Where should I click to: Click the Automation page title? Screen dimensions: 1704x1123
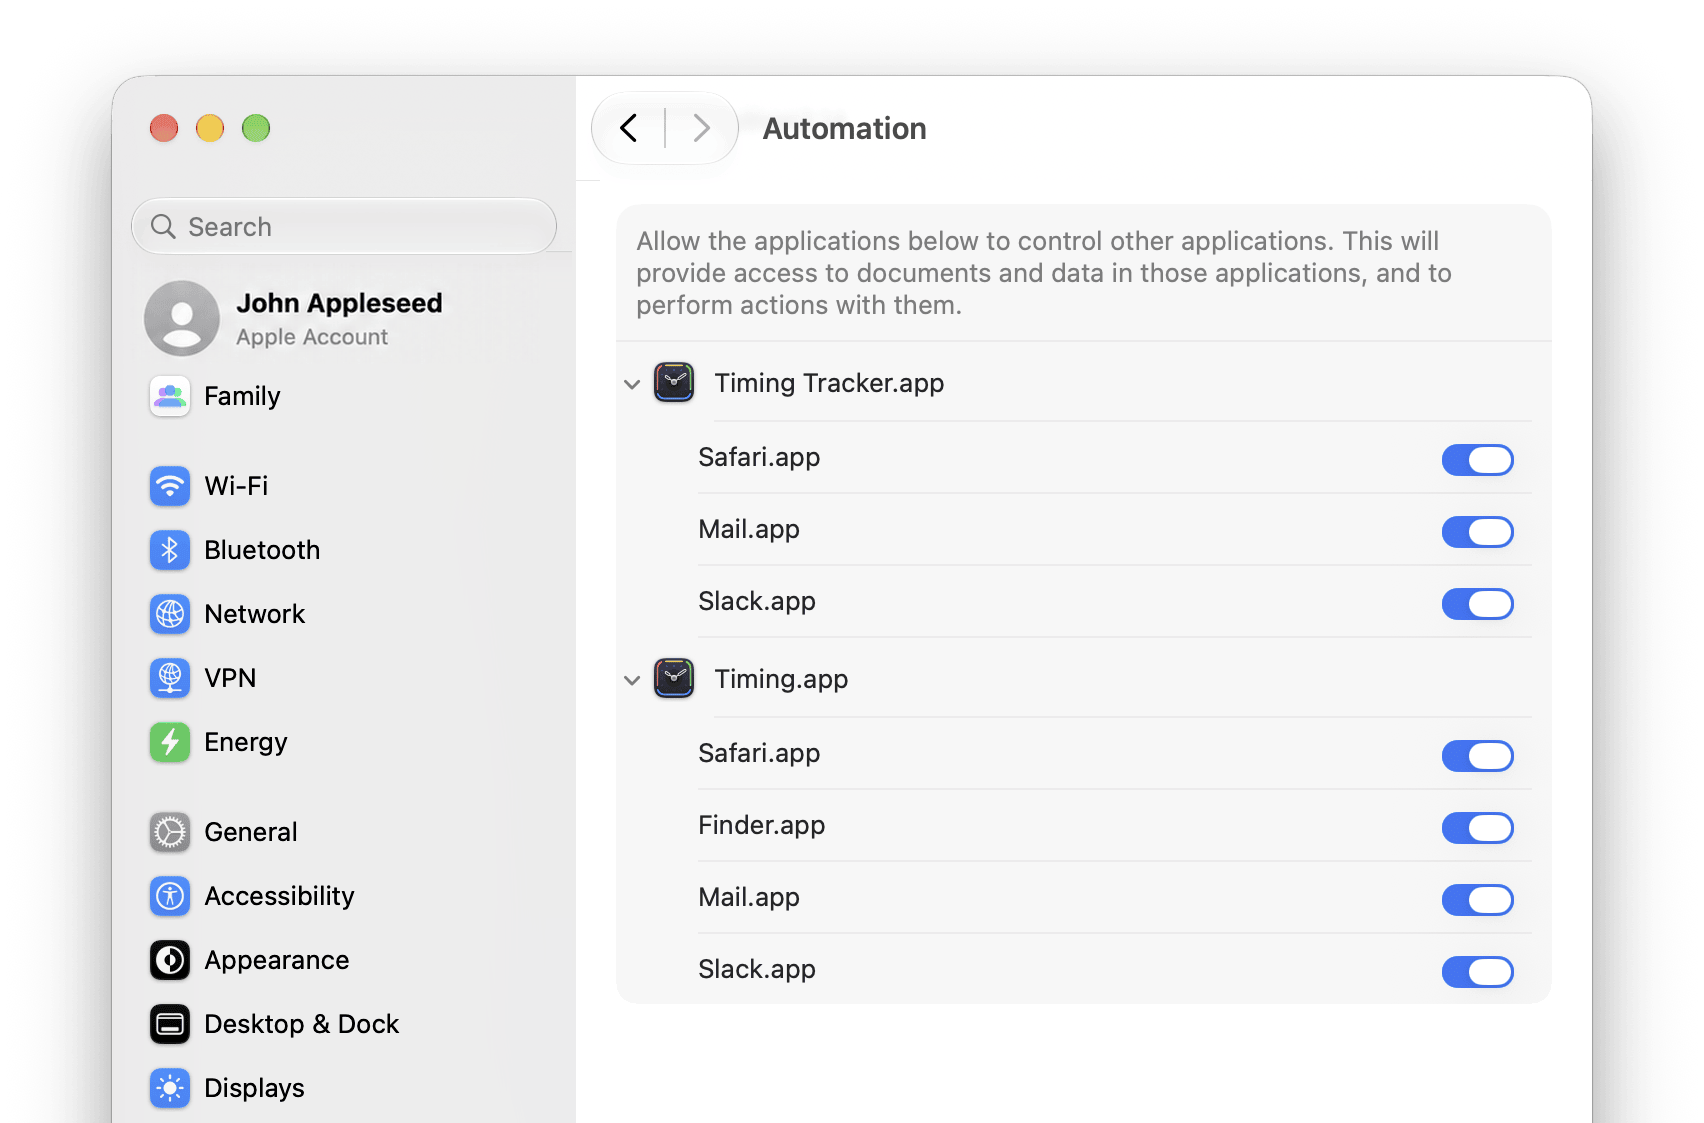pos(844,128)
